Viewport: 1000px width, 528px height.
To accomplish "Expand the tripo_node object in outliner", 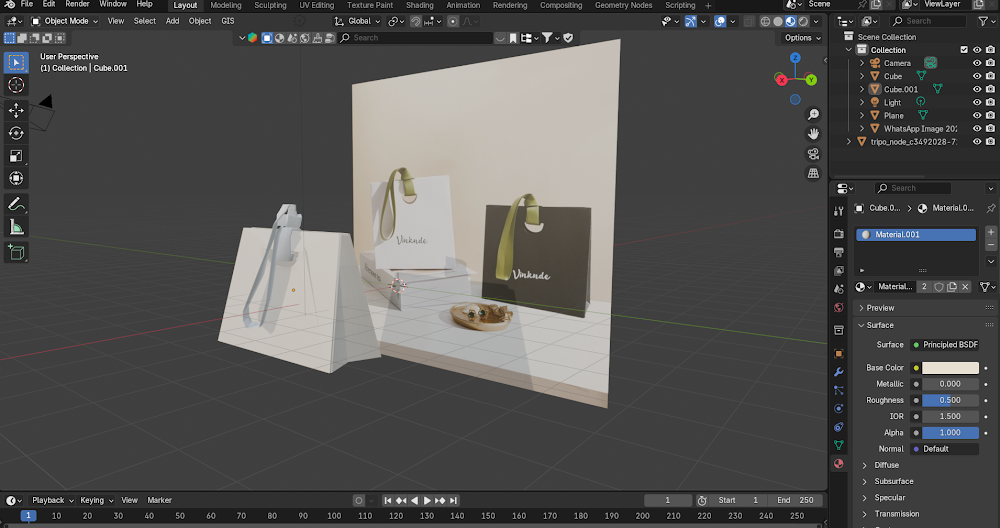I will (x=848, y=142).
